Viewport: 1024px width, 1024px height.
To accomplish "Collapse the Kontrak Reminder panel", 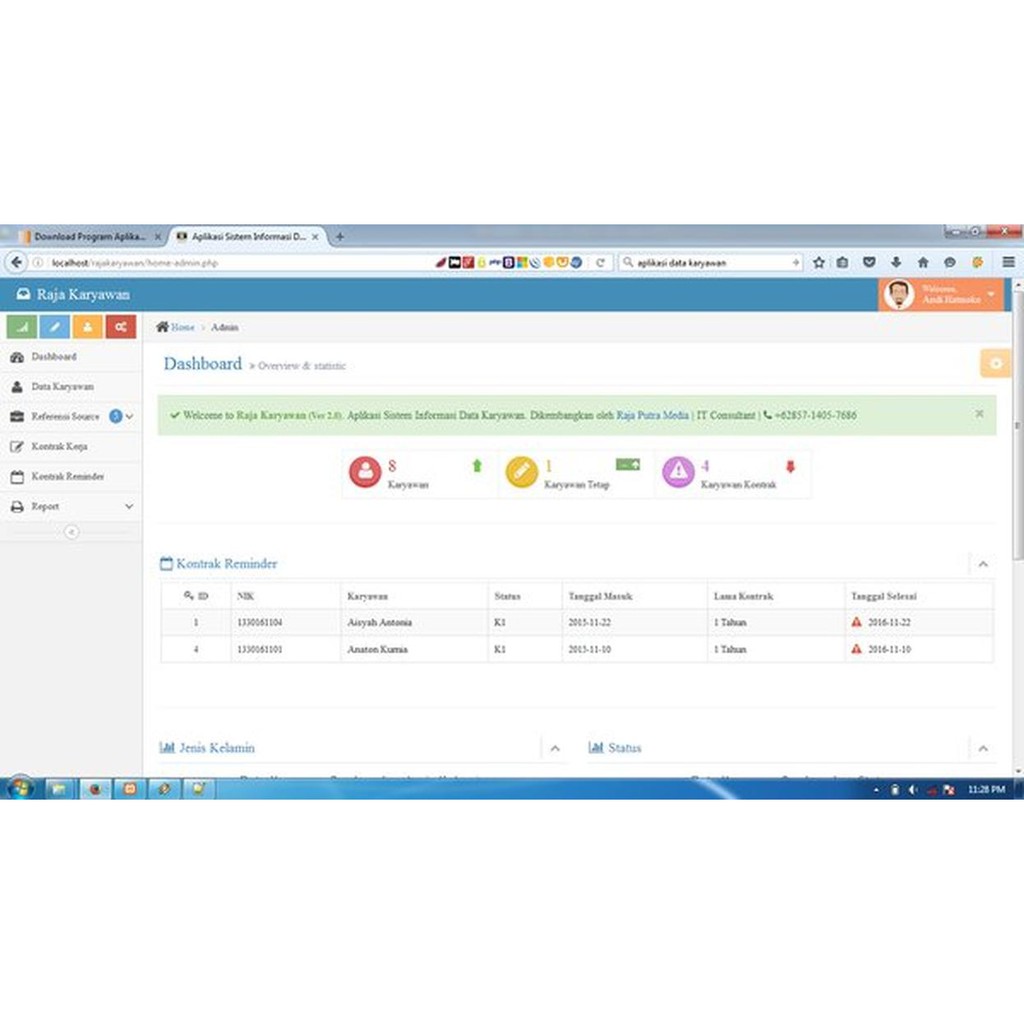I will point(983,565).
